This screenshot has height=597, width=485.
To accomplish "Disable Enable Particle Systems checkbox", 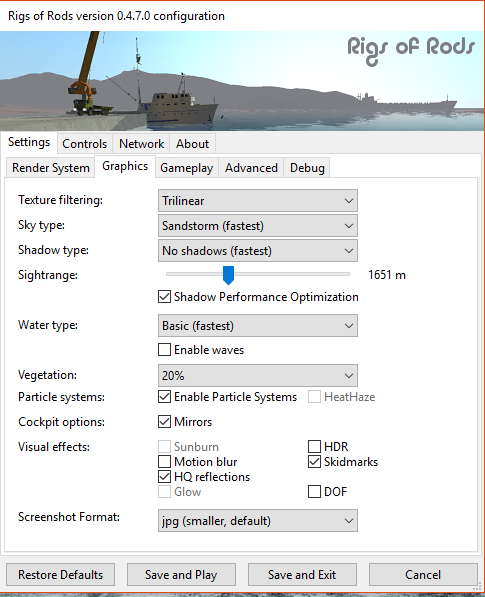I will 164,397.
